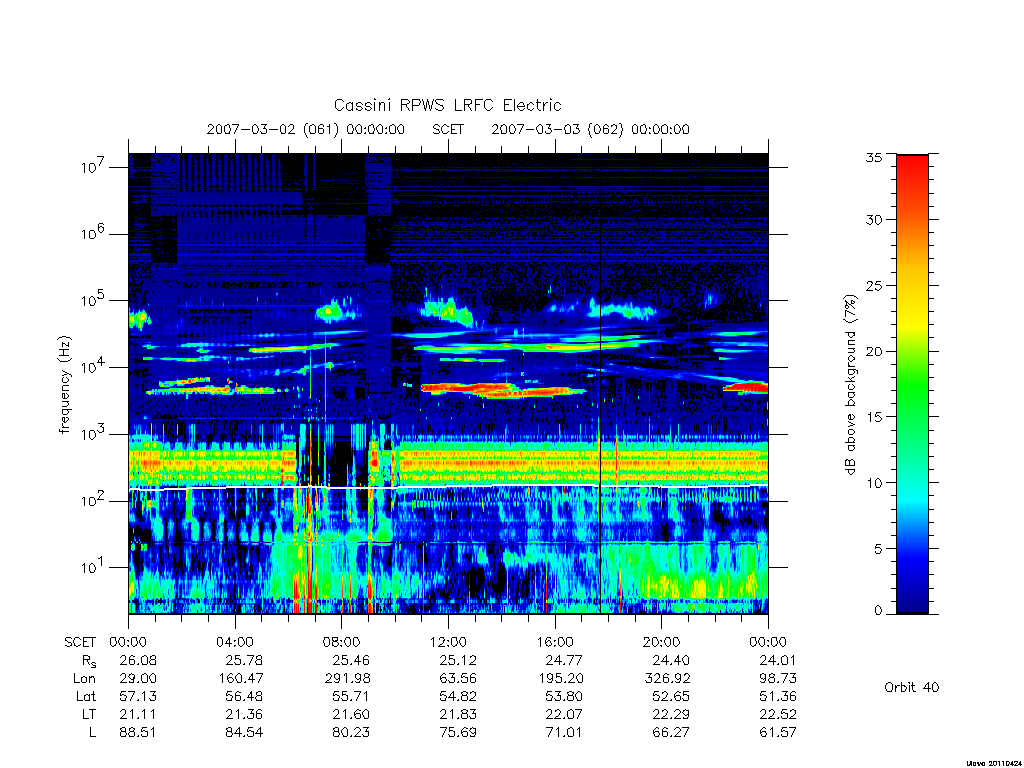The image size is (1024, 768).
Task: Click the 08:00 time tick label
Action: pyautogui.click(x=342, y=642)
